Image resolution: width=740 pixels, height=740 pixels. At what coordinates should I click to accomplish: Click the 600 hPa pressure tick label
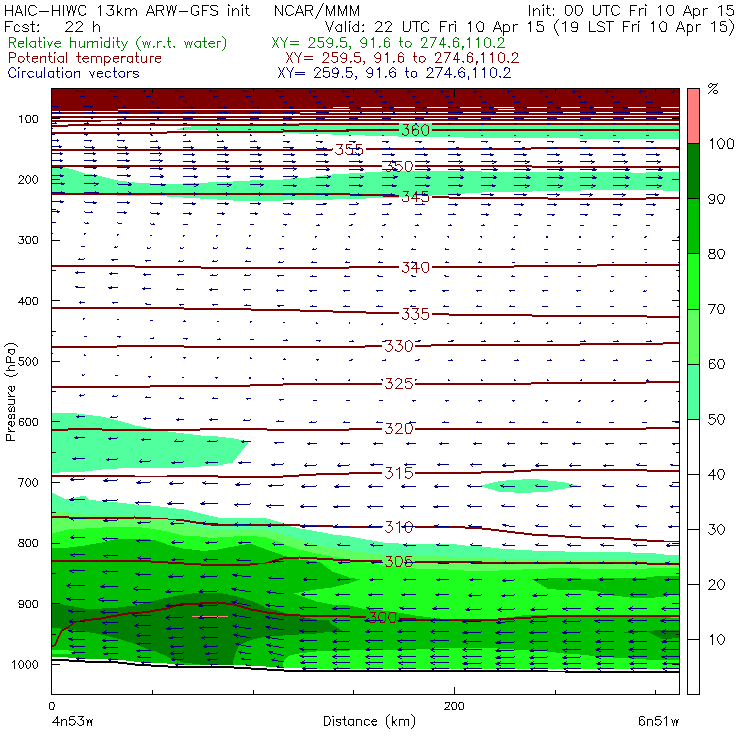[28, 422]
